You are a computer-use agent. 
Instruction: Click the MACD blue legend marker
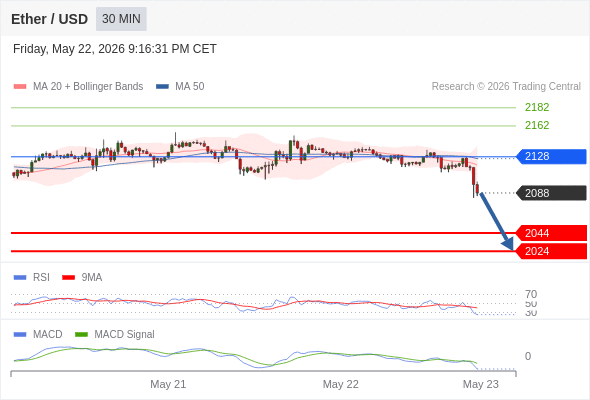[x=20, y=335]
